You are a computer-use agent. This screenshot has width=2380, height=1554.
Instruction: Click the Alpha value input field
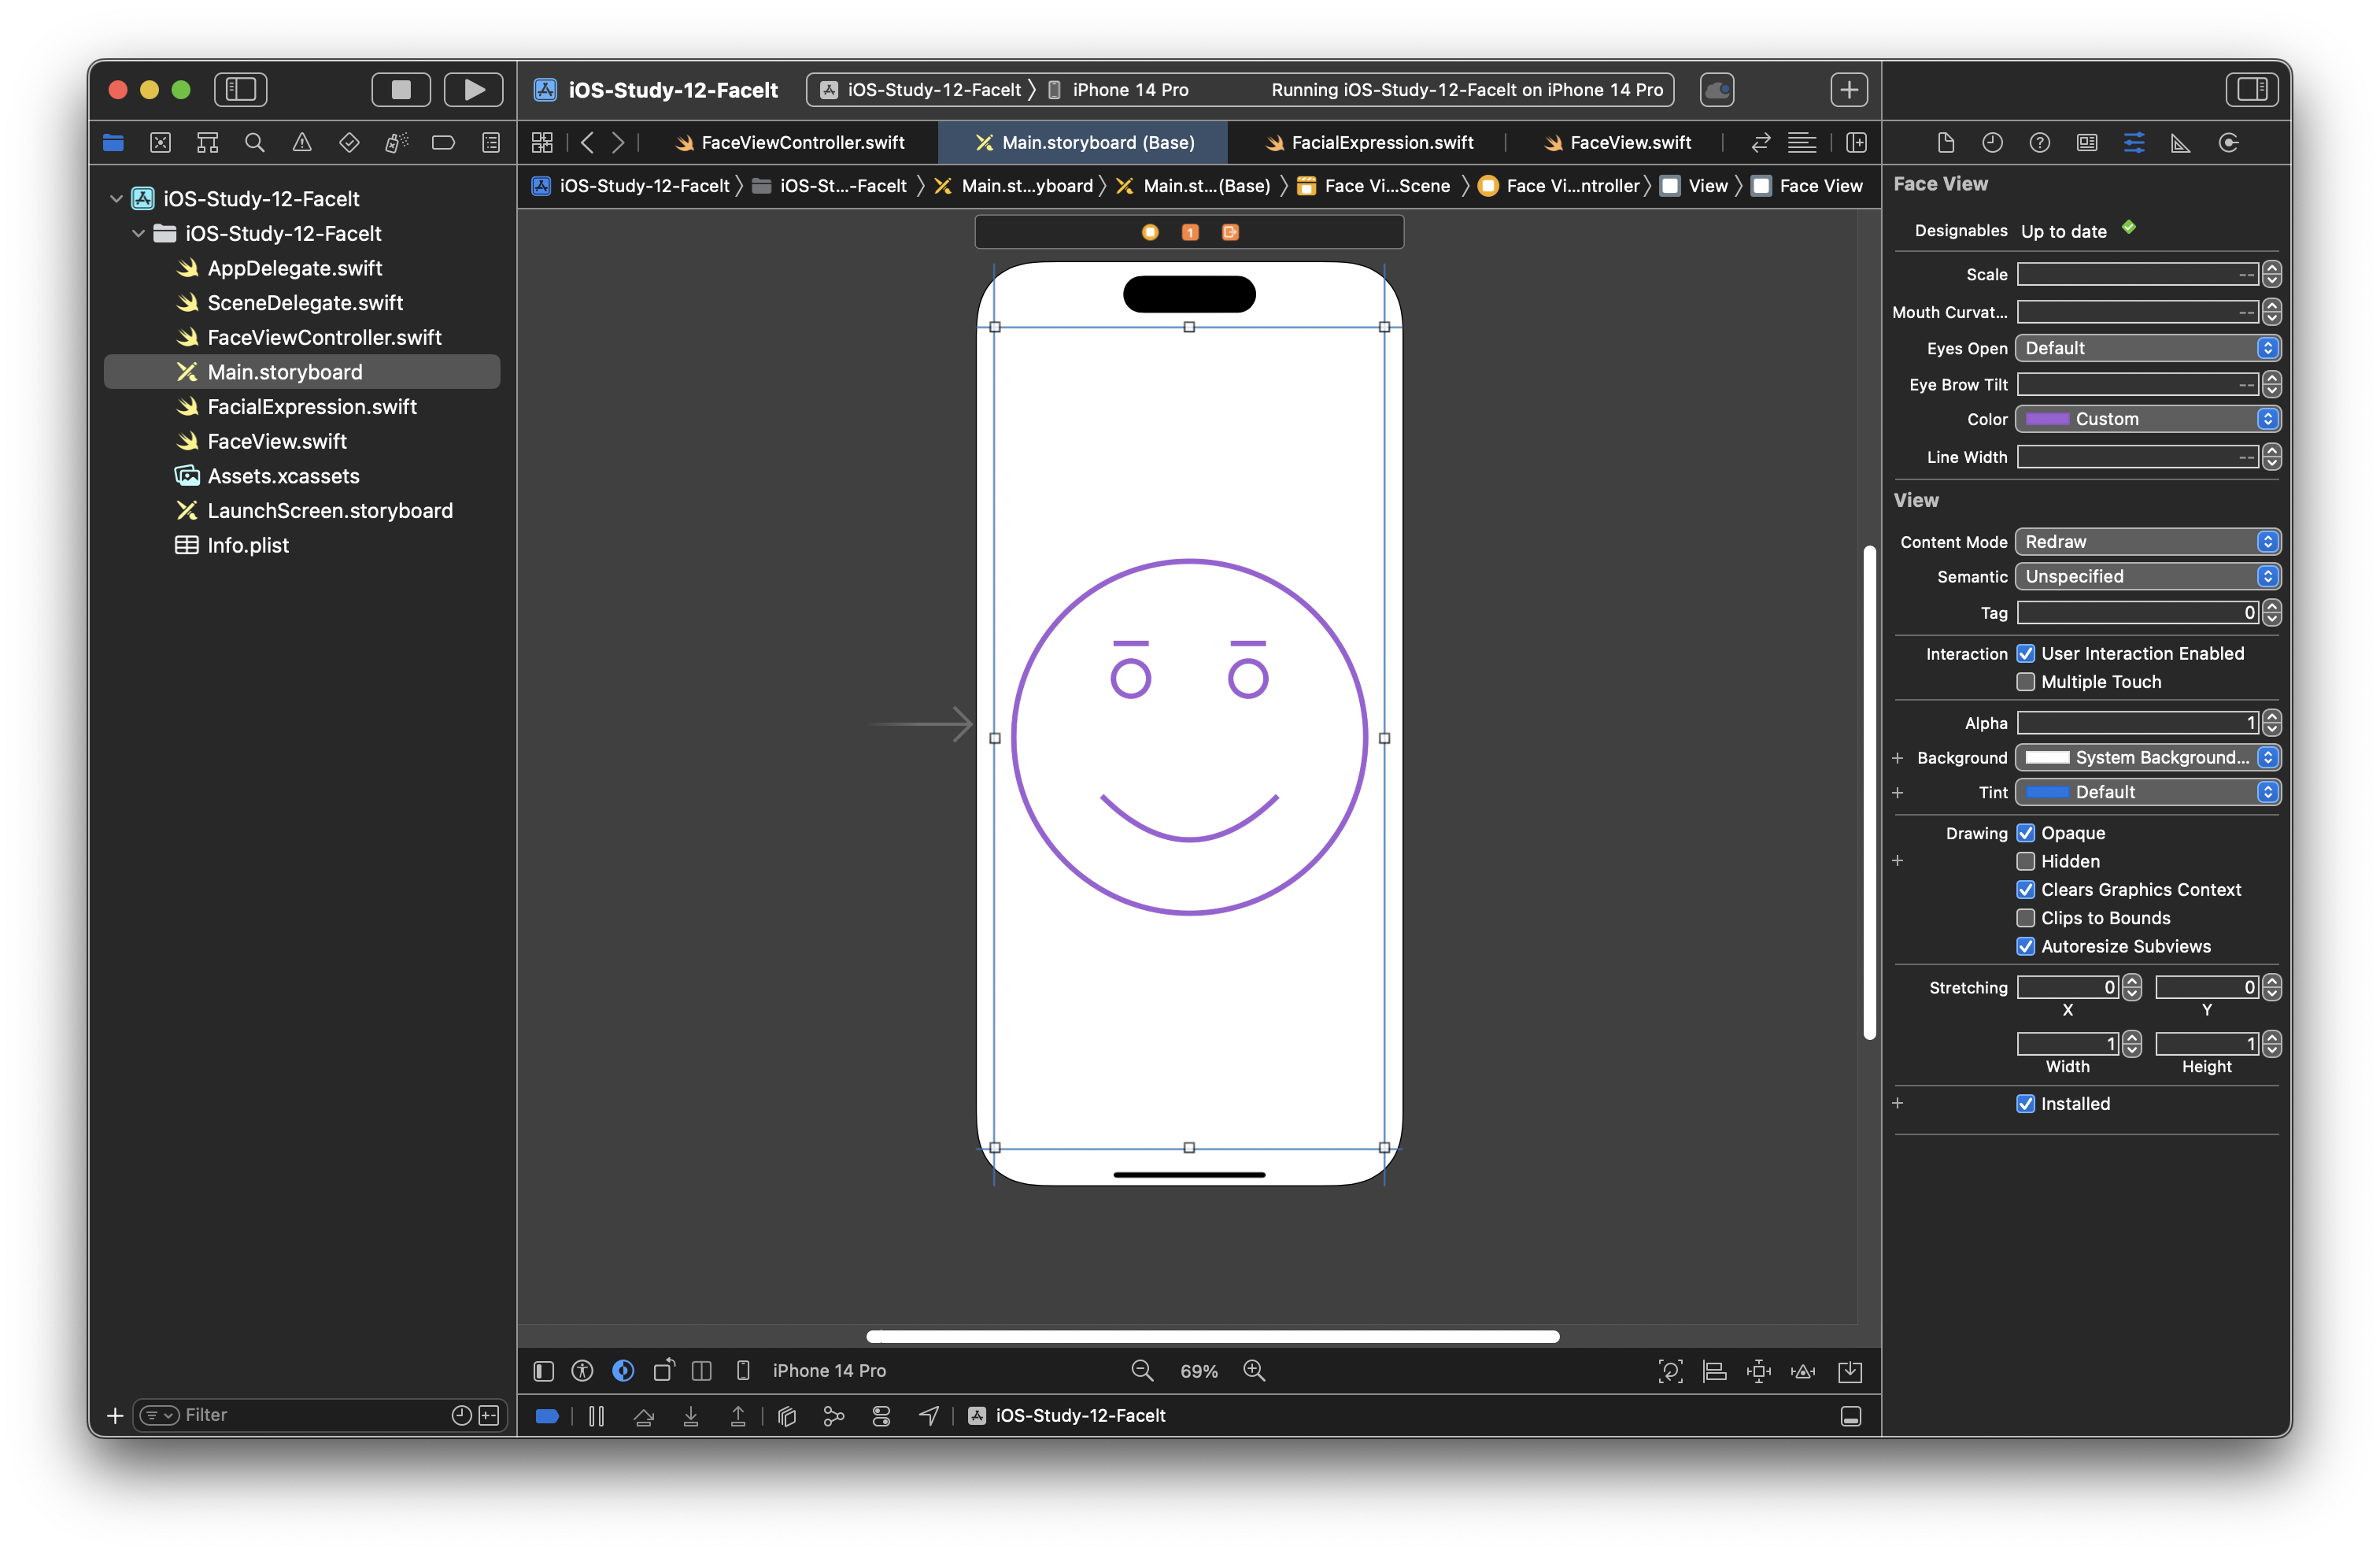pos(2136,723)
